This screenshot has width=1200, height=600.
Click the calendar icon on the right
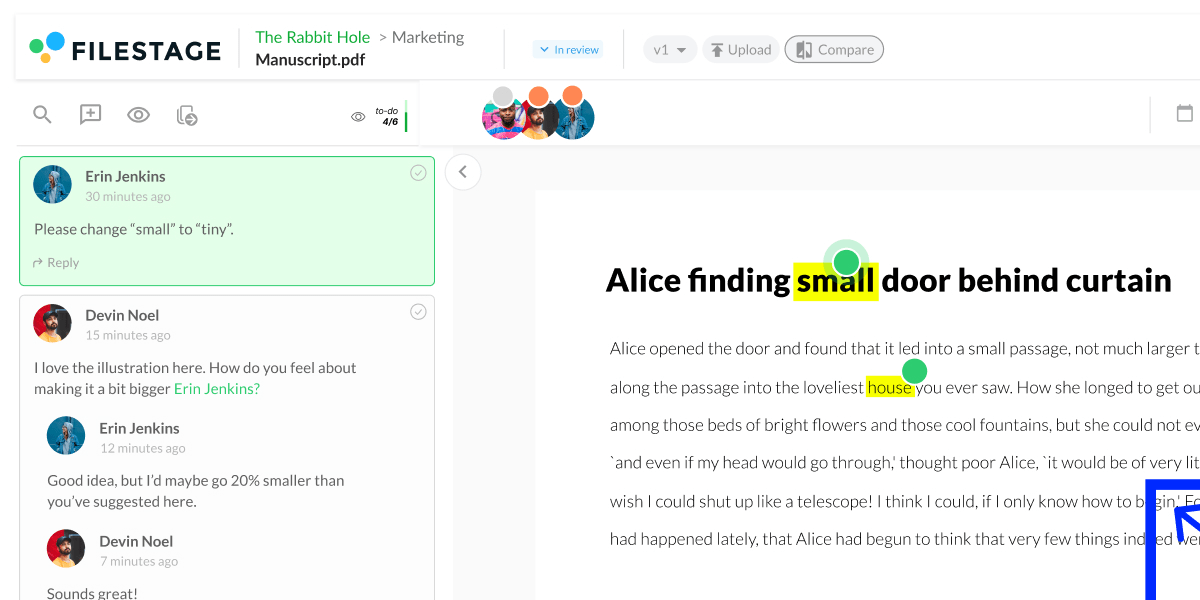(x=1185, y=114)
